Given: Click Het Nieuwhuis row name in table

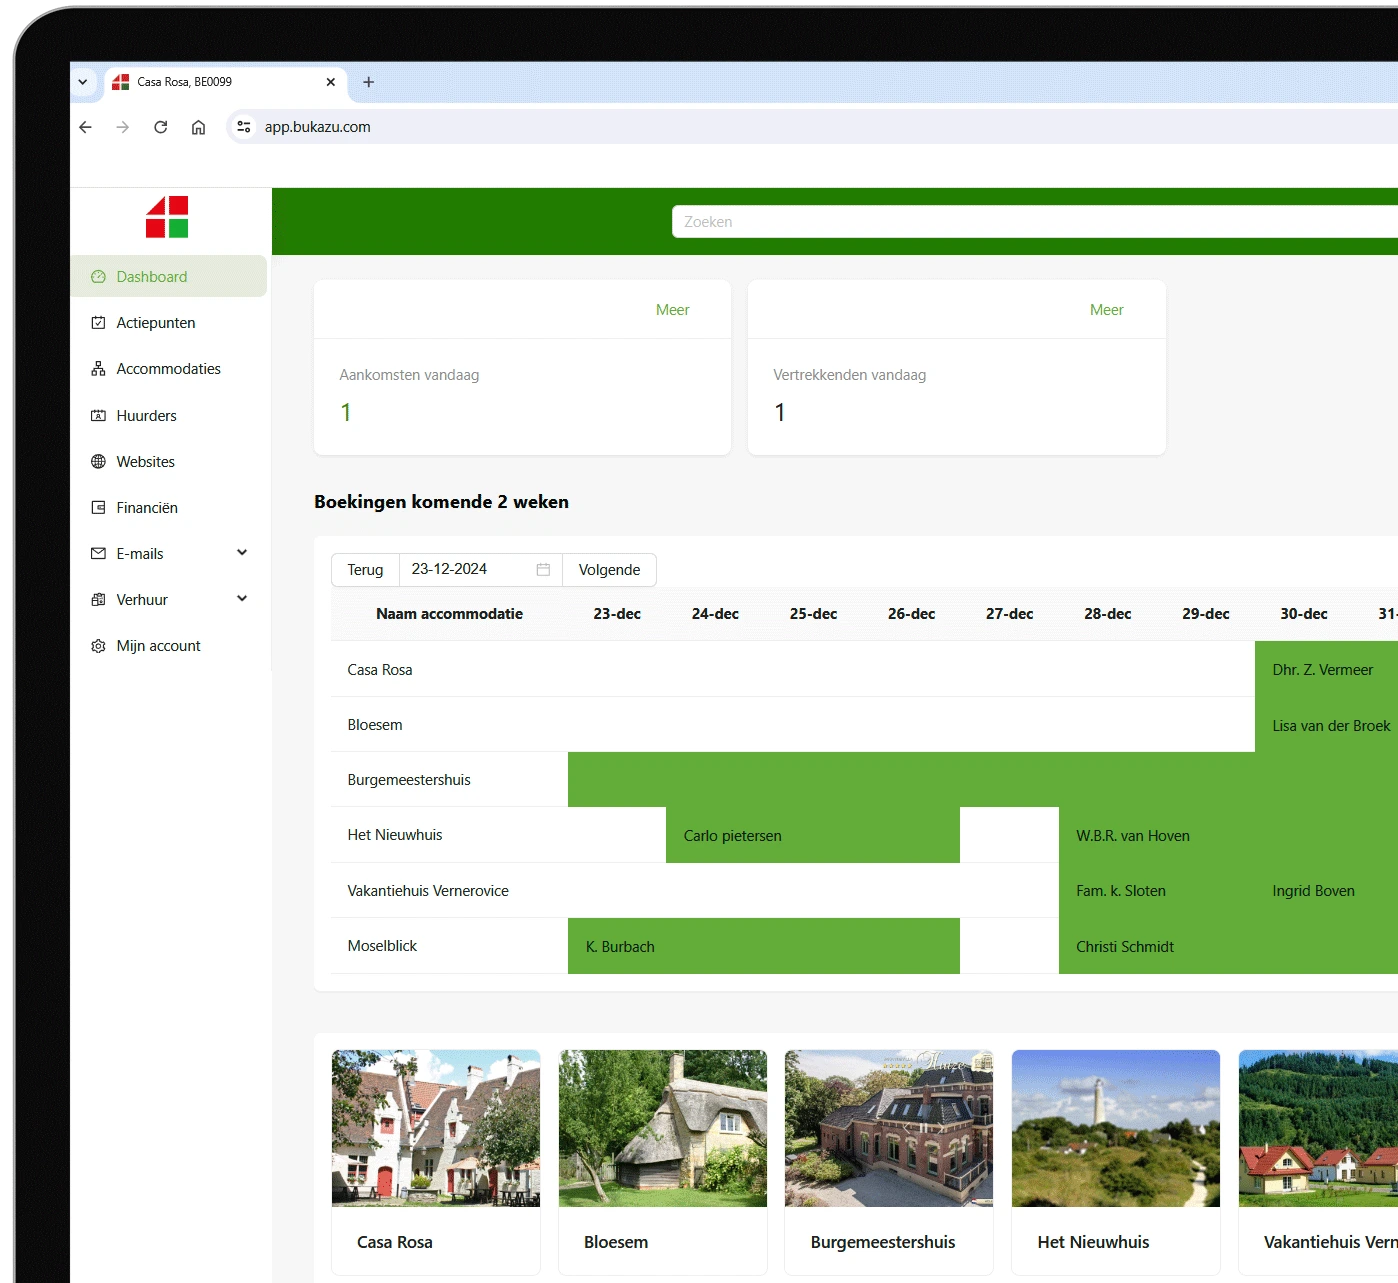Looking at the screenshot, I should [395, 835].
